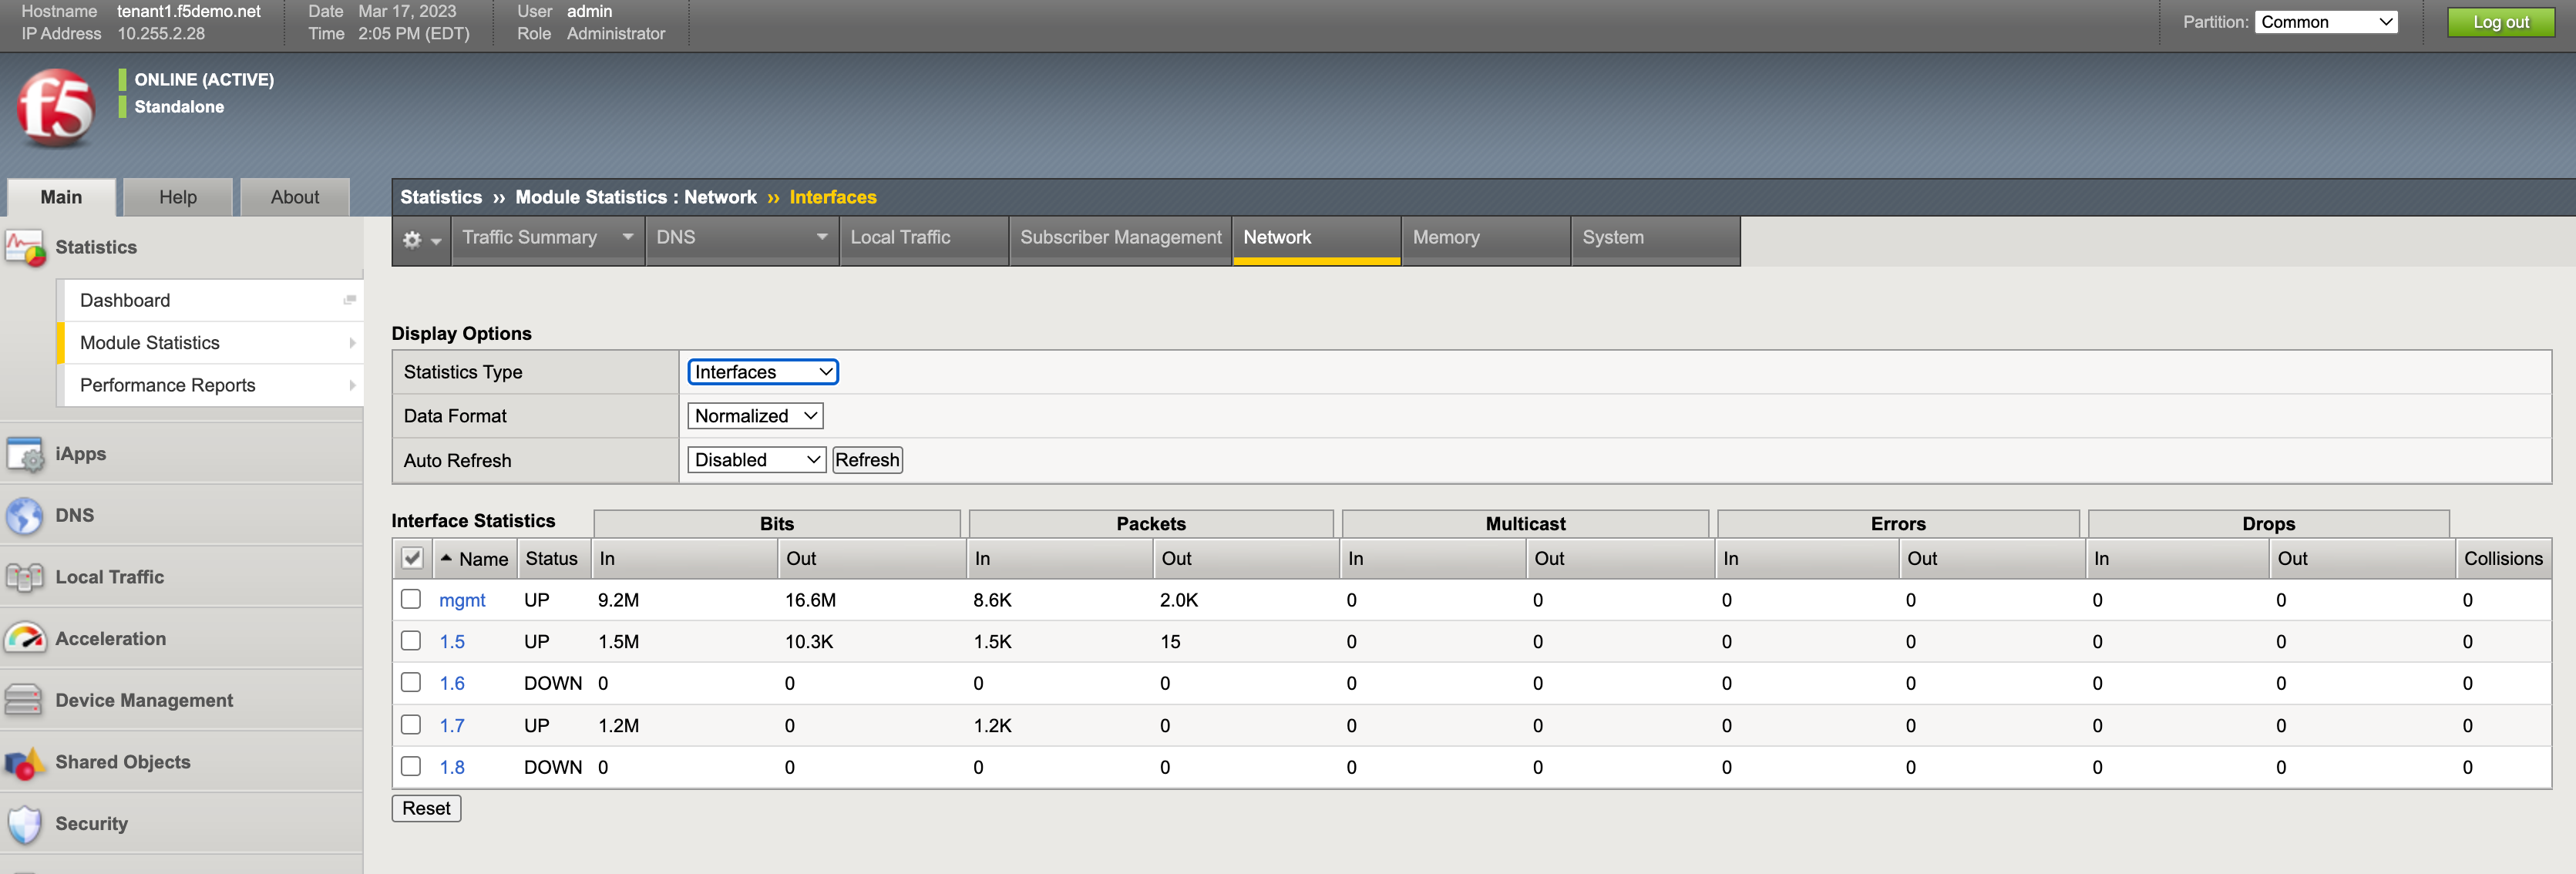This screenshot has height=874, width=2576.
Task: Click the Interfaces breadcrumb text
Action: pyautogui.click(x=833, y=197)
